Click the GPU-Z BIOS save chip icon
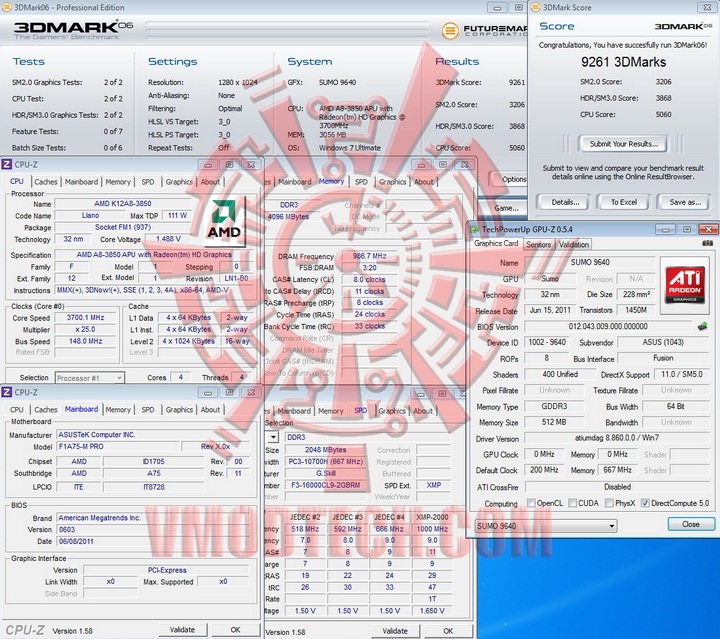720x639 pixels. click(703, 326)
